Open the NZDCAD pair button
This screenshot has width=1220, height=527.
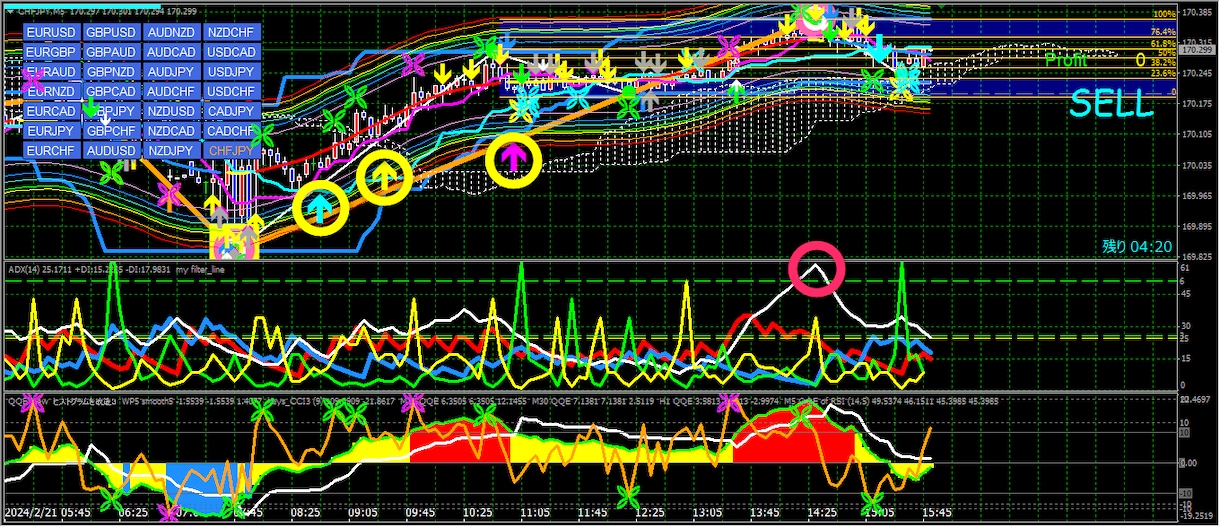171,131
